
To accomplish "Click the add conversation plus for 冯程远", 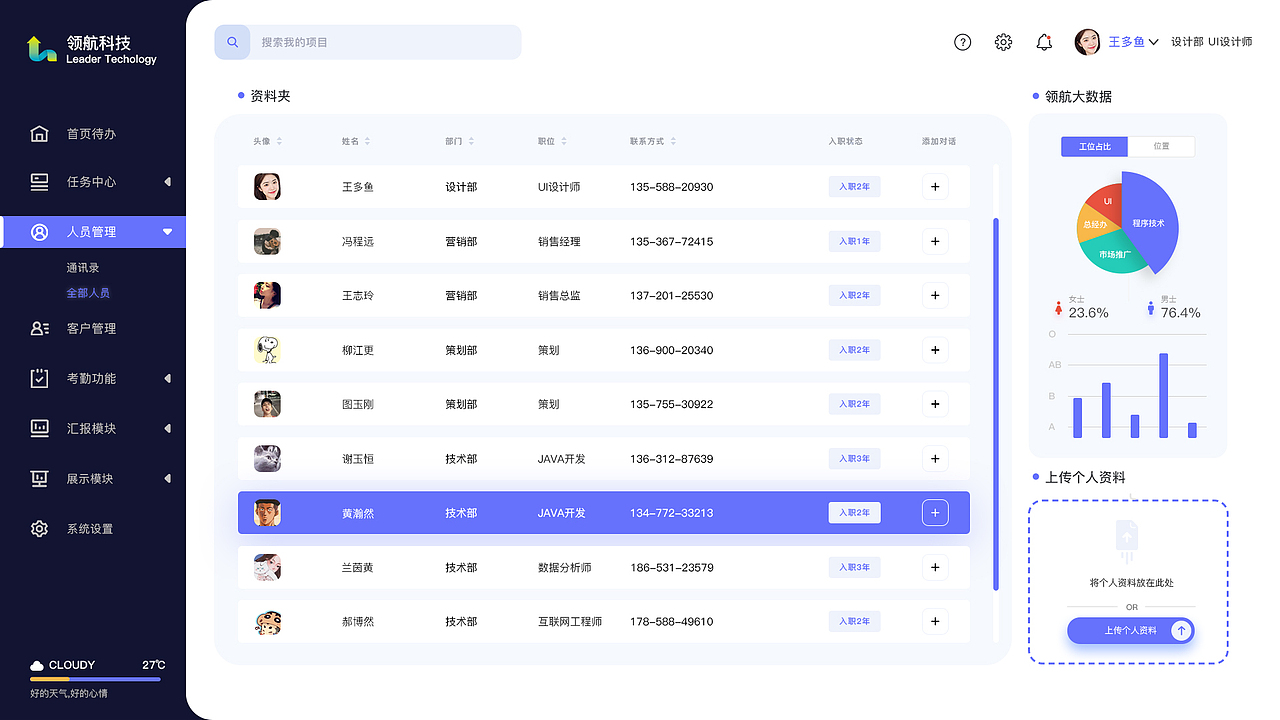I will tap(934, 241).
